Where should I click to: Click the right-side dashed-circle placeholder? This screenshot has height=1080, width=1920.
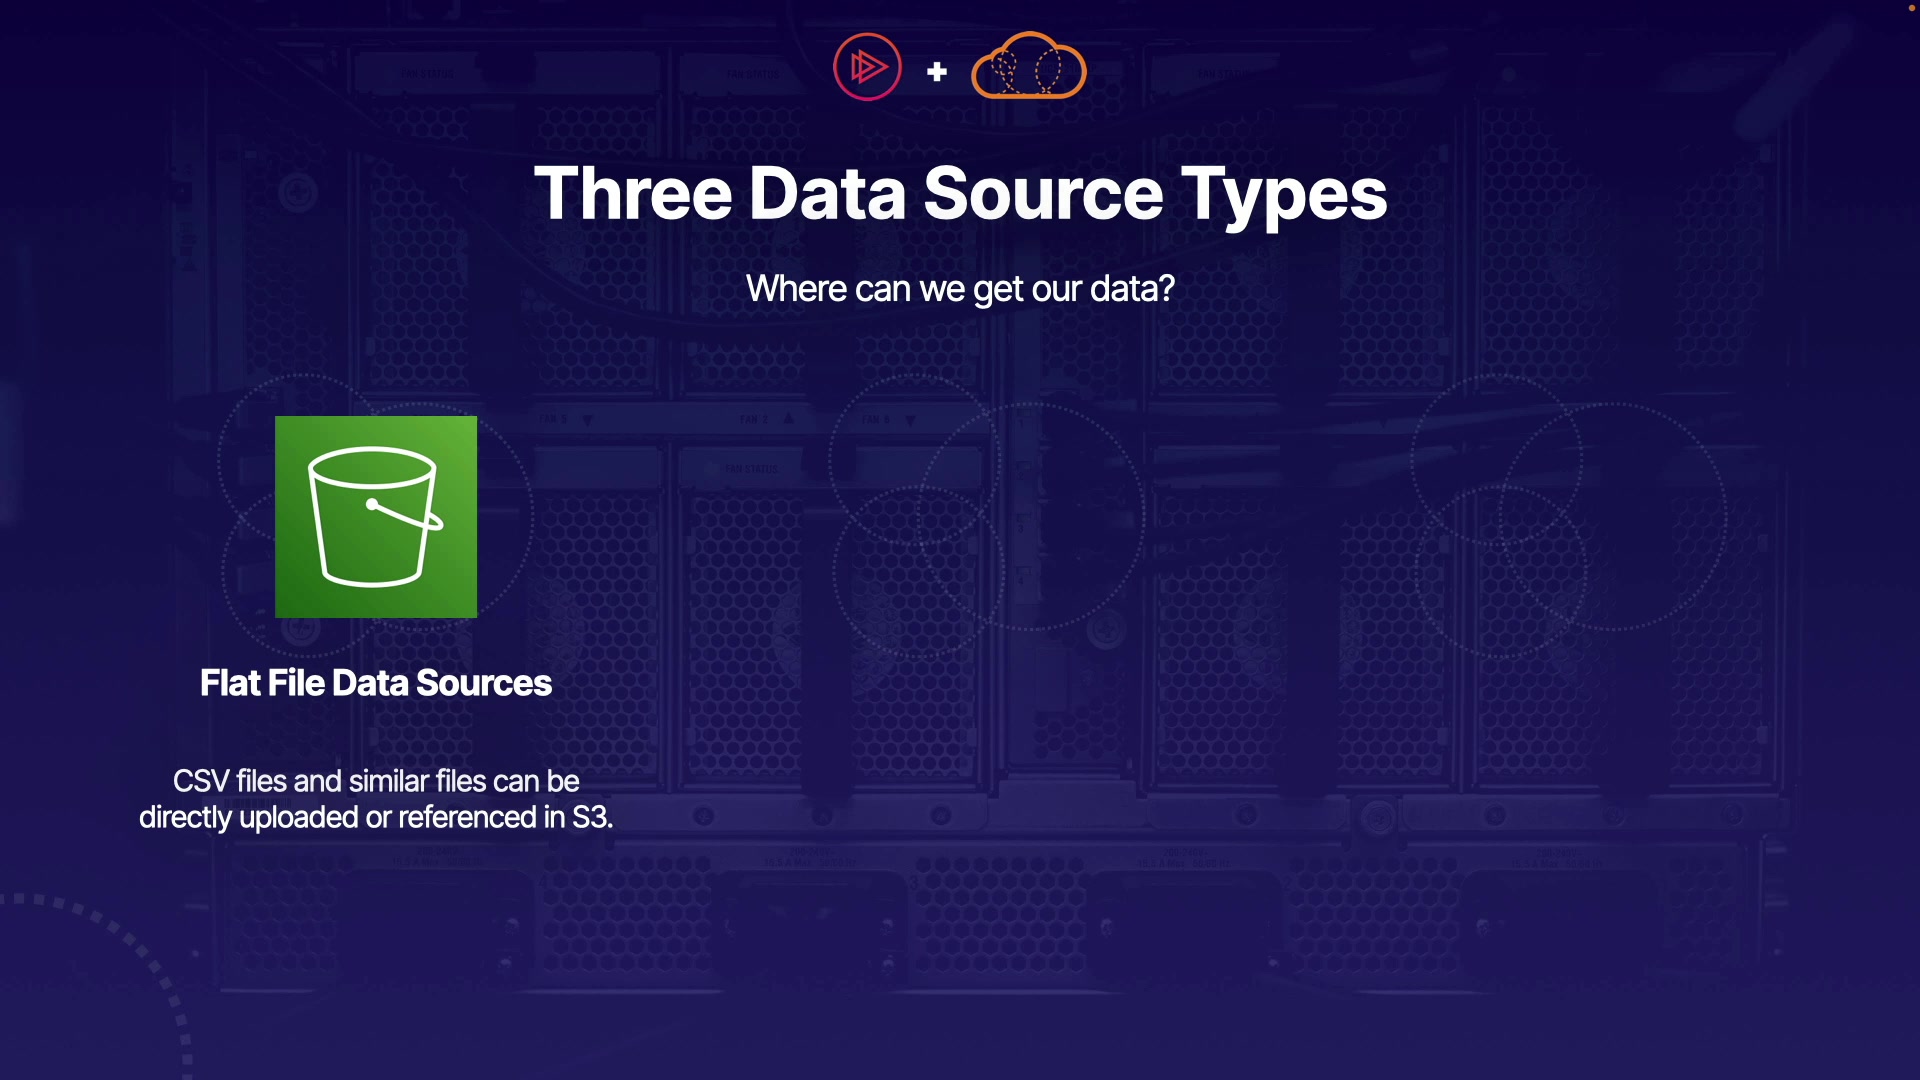1567,517
